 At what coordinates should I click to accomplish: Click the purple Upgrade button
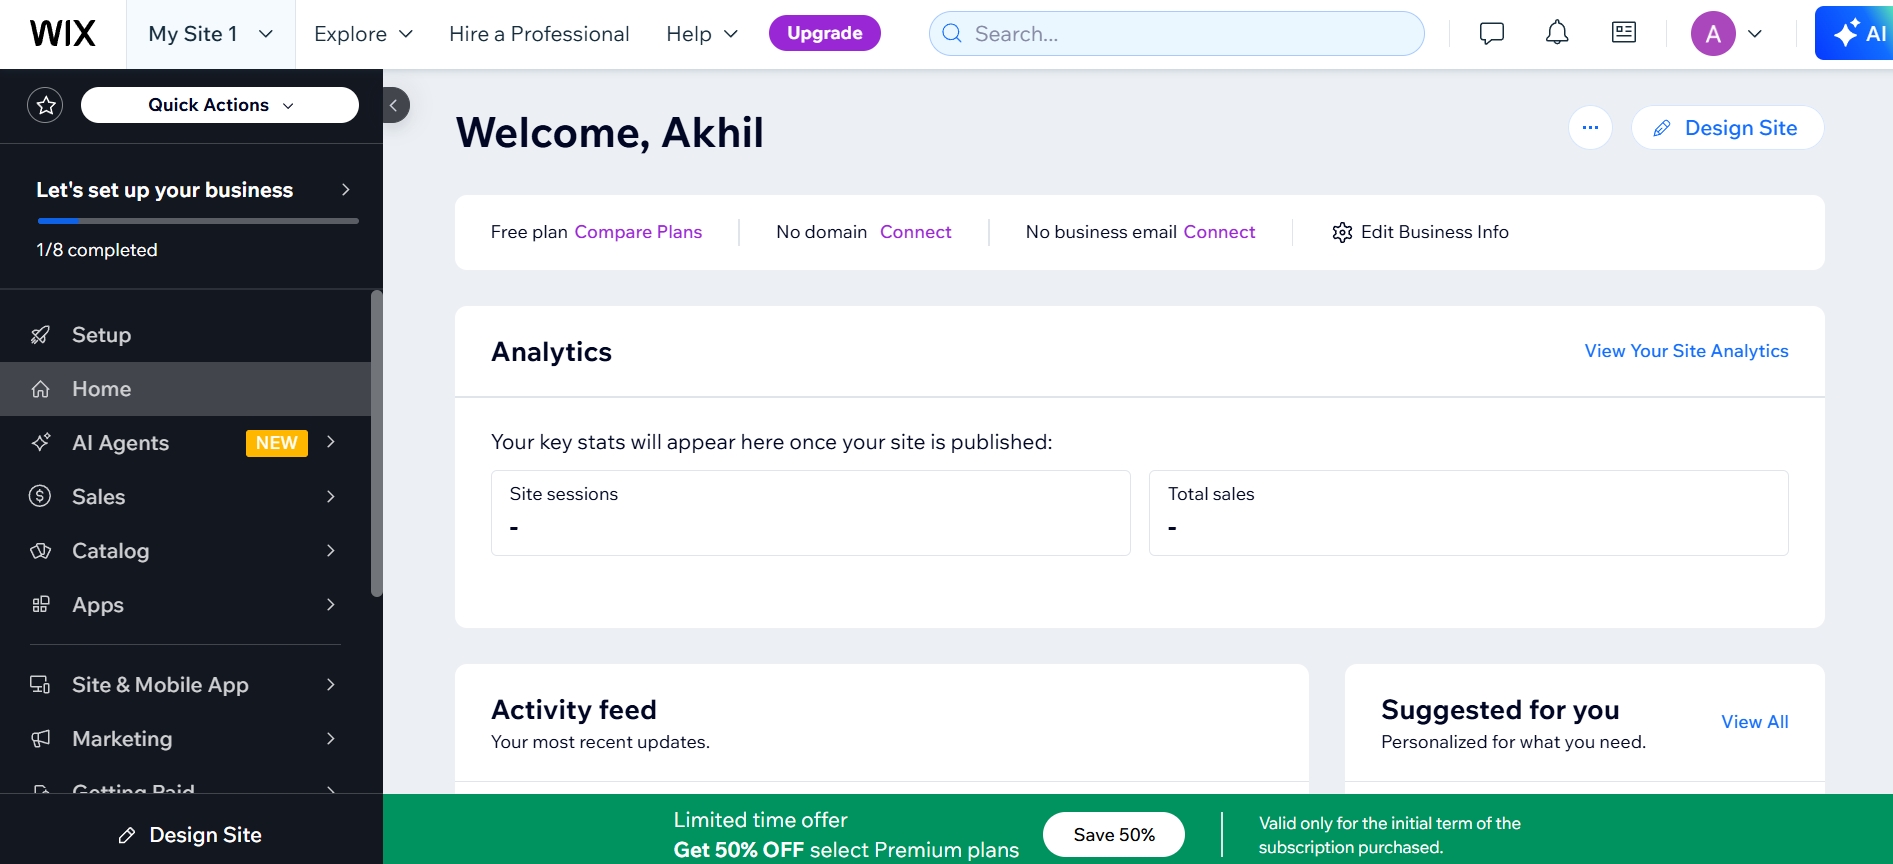click(x=825, y=33)
